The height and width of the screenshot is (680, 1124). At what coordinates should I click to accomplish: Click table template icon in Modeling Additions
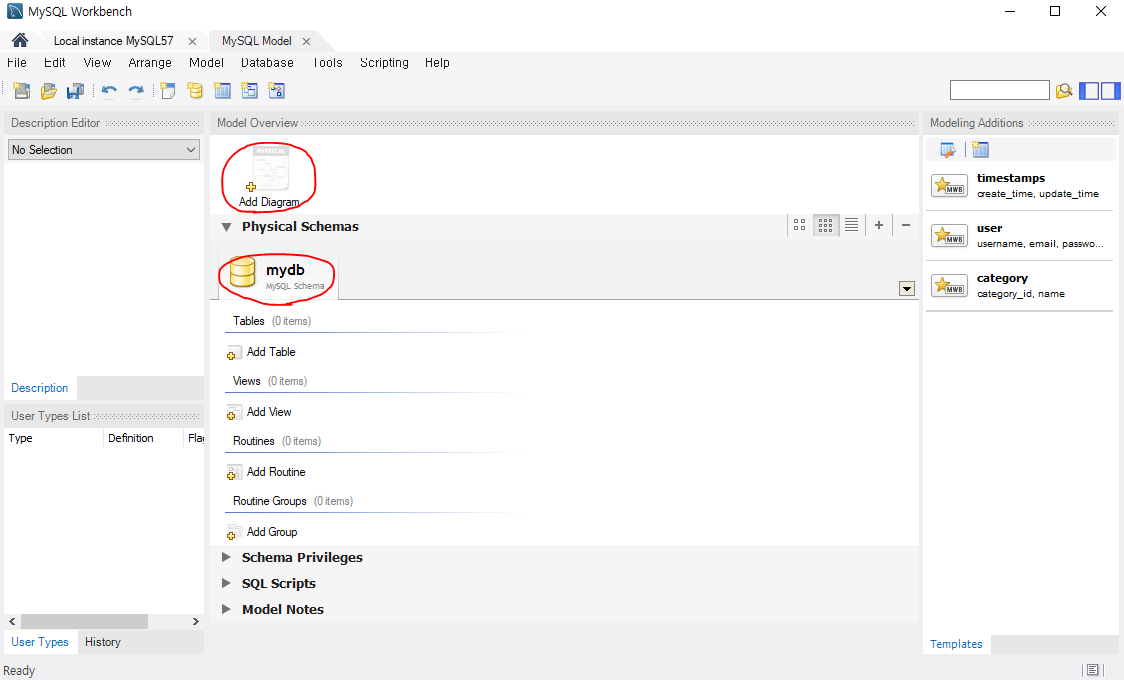(981, 150)
